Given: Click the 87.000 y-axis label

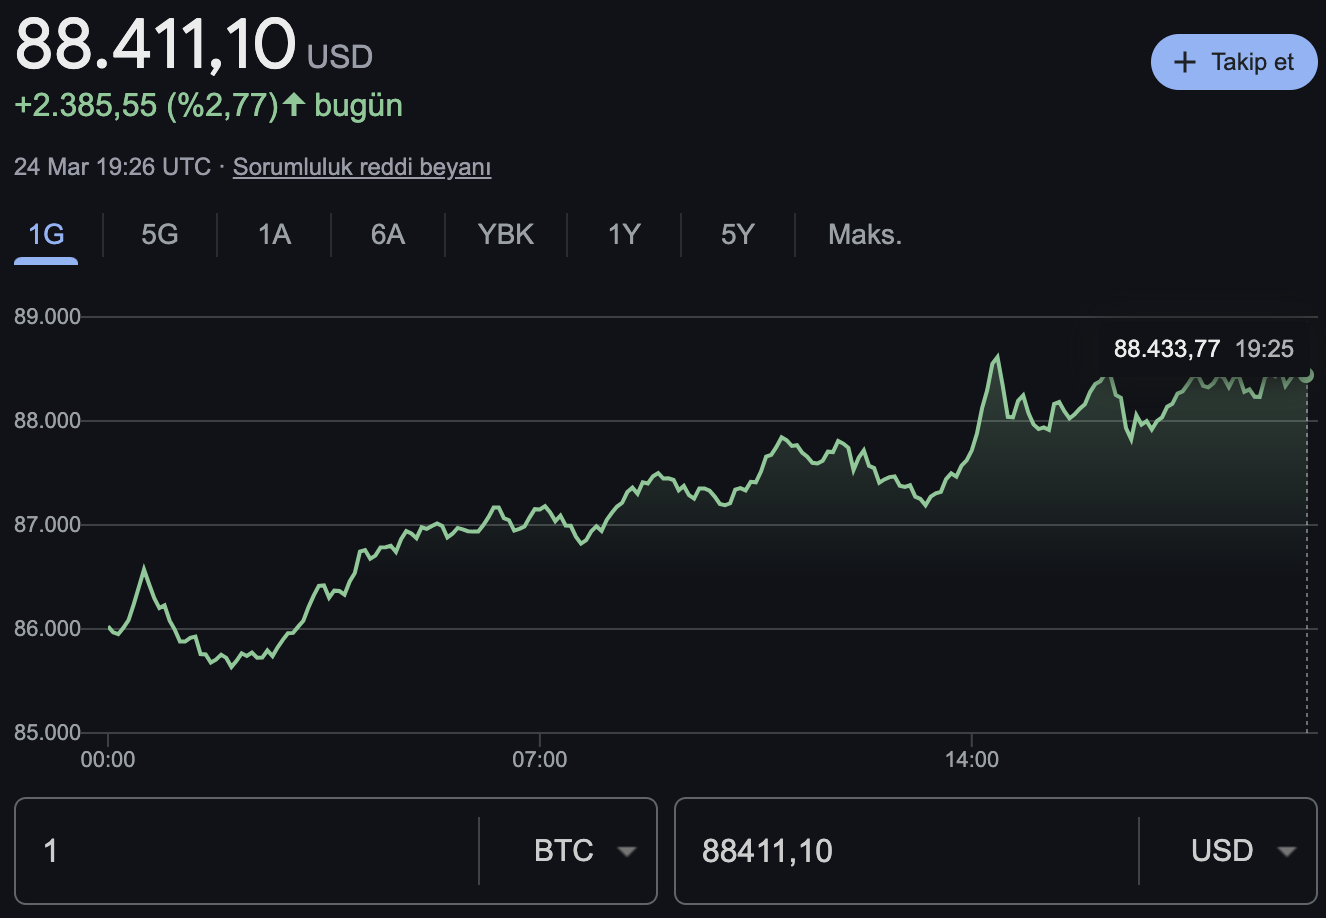Looking at the screenshot, I should (x=47, y=525).
